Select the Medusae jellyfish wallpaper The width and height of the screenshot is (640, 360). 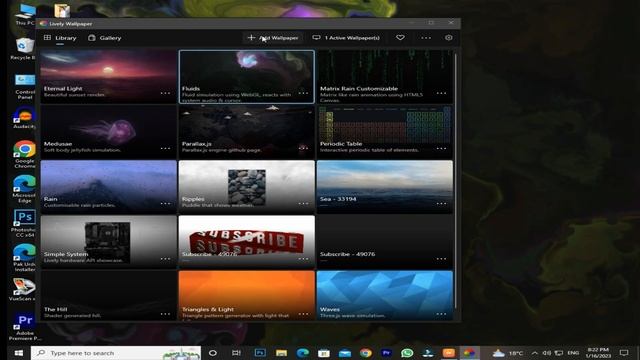point(109,132)
